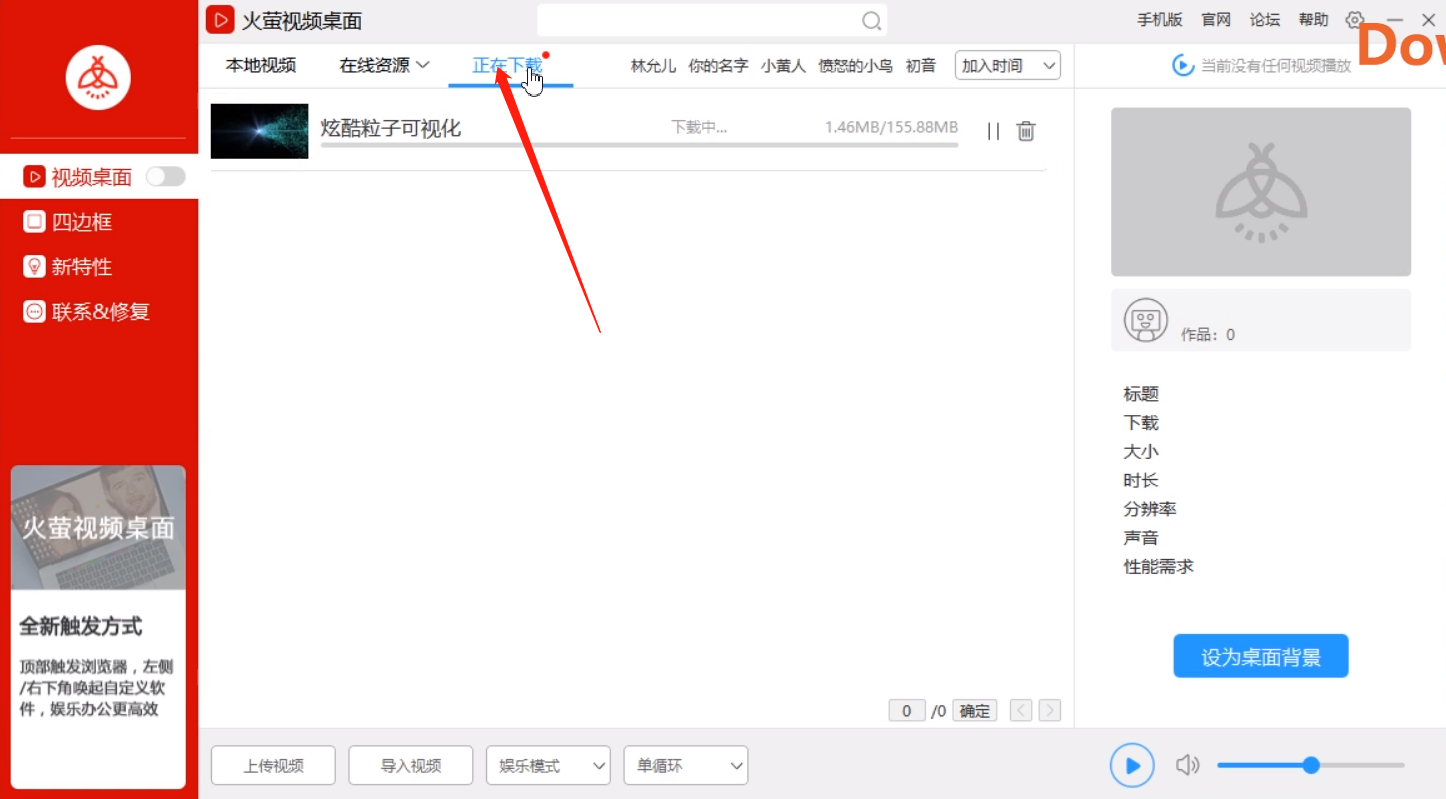Switch to the 本地视频 tab
Image resolution: width=1446 pixels, height=799 pixels.
click(x=260, y=63)
